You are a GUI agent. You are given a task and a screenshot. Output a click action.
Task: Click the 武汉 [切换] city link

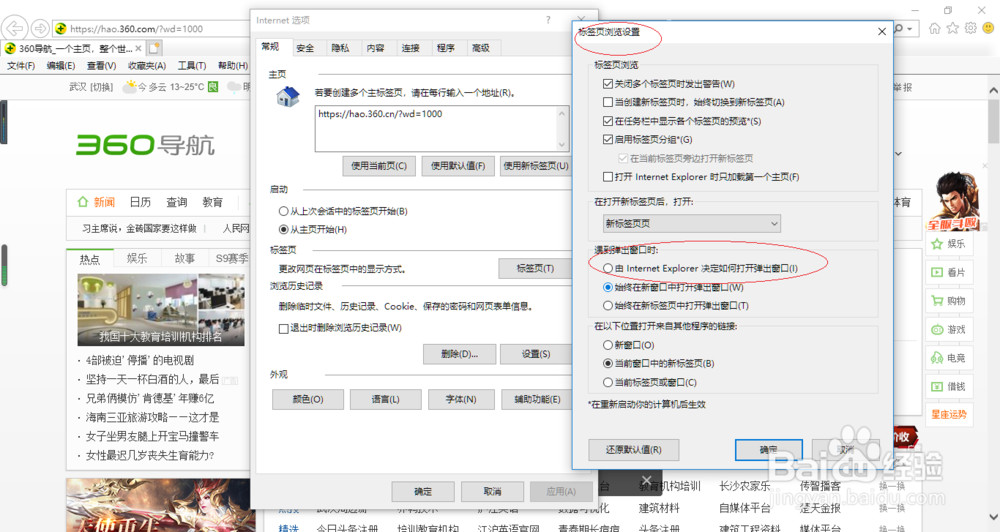91,87
